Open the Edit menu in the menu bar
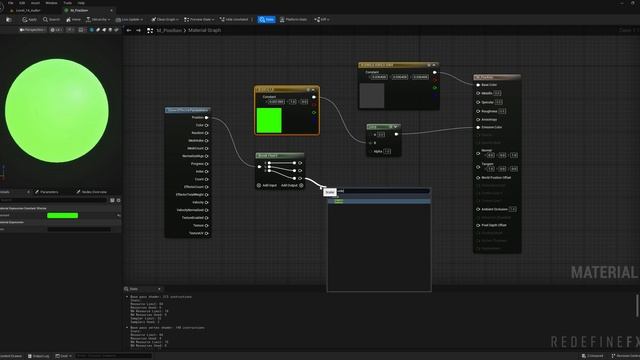640x360 pixels. tap(22, 3)
